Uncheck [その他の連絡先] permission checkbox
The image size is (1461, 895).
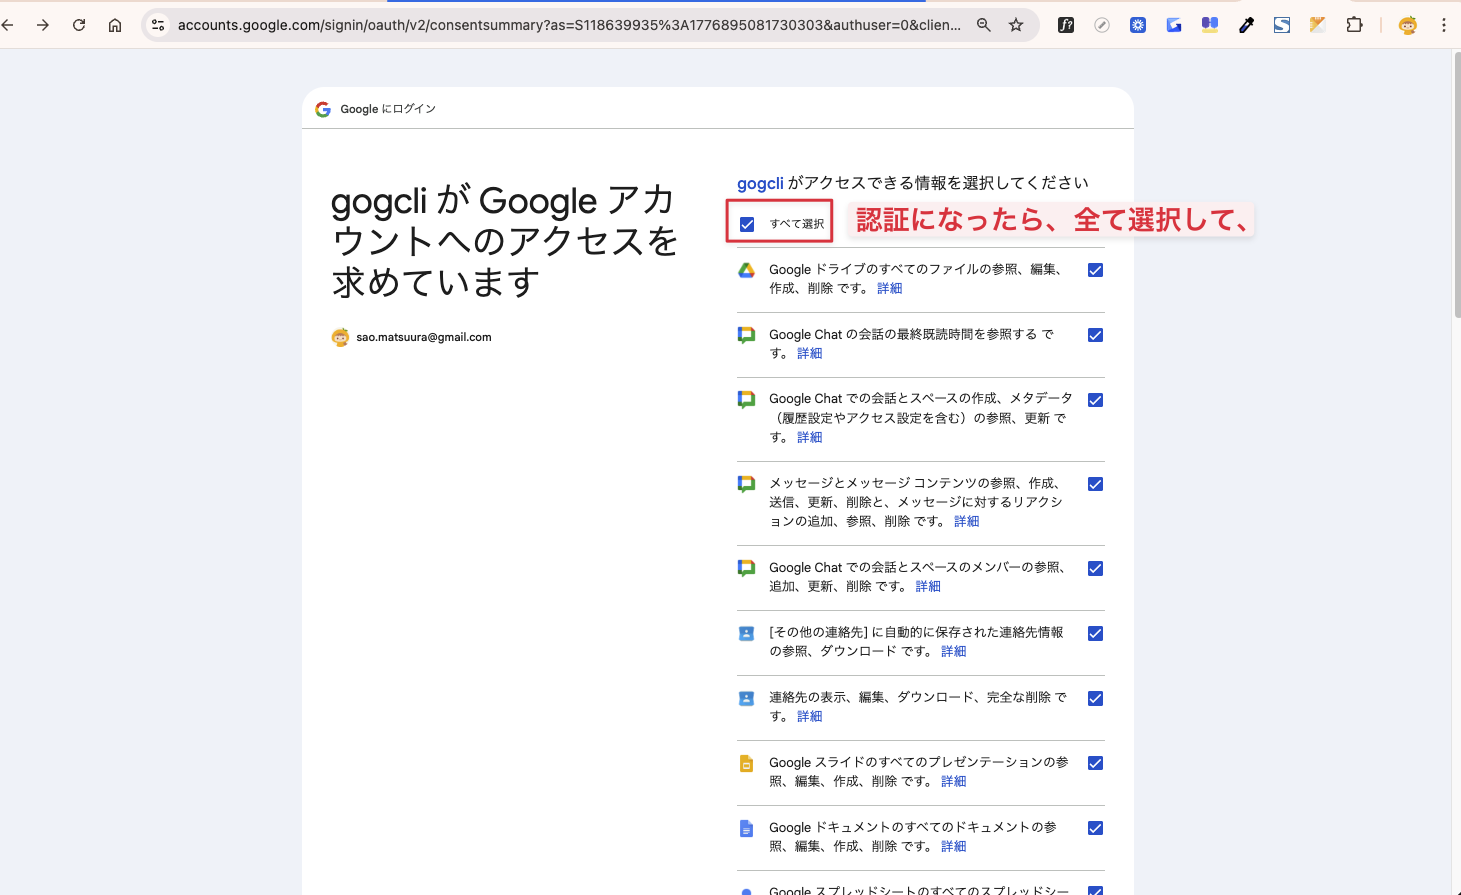coord(1095,633)
